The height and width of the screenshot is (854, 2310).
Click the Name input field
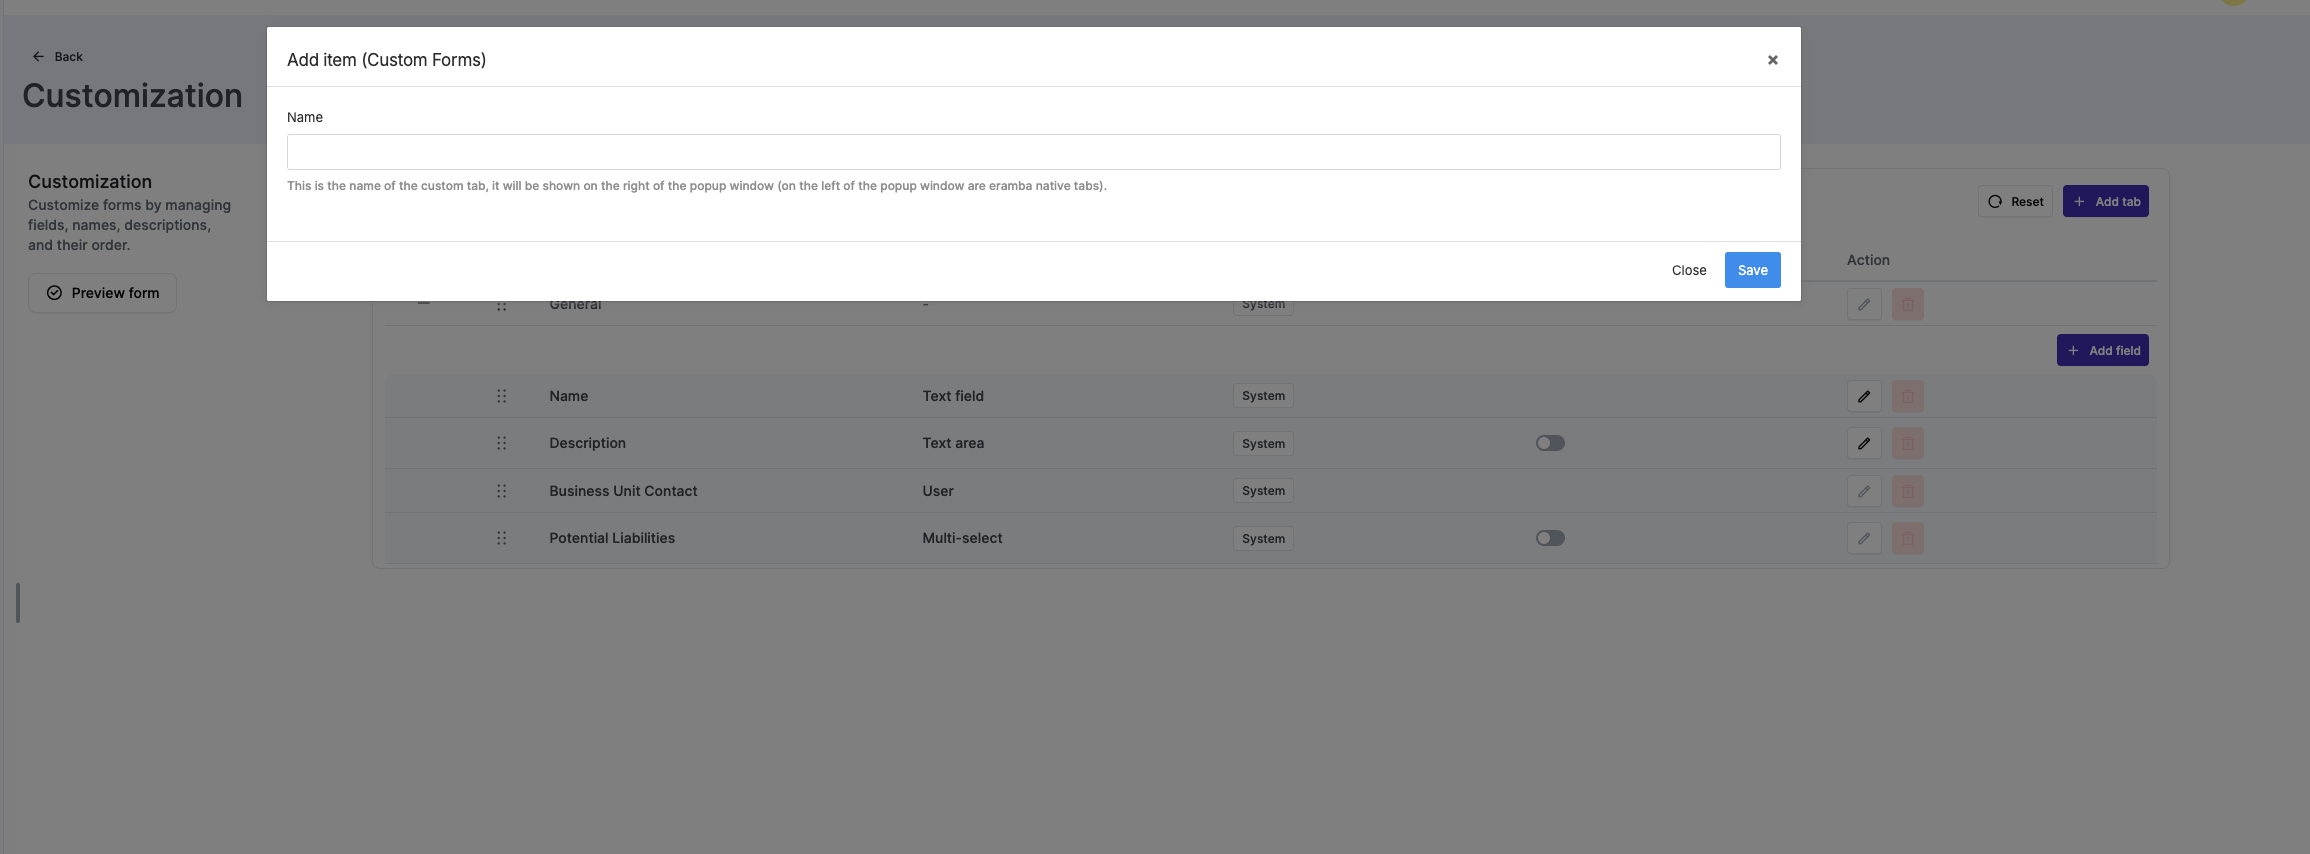pos(1033,152)
